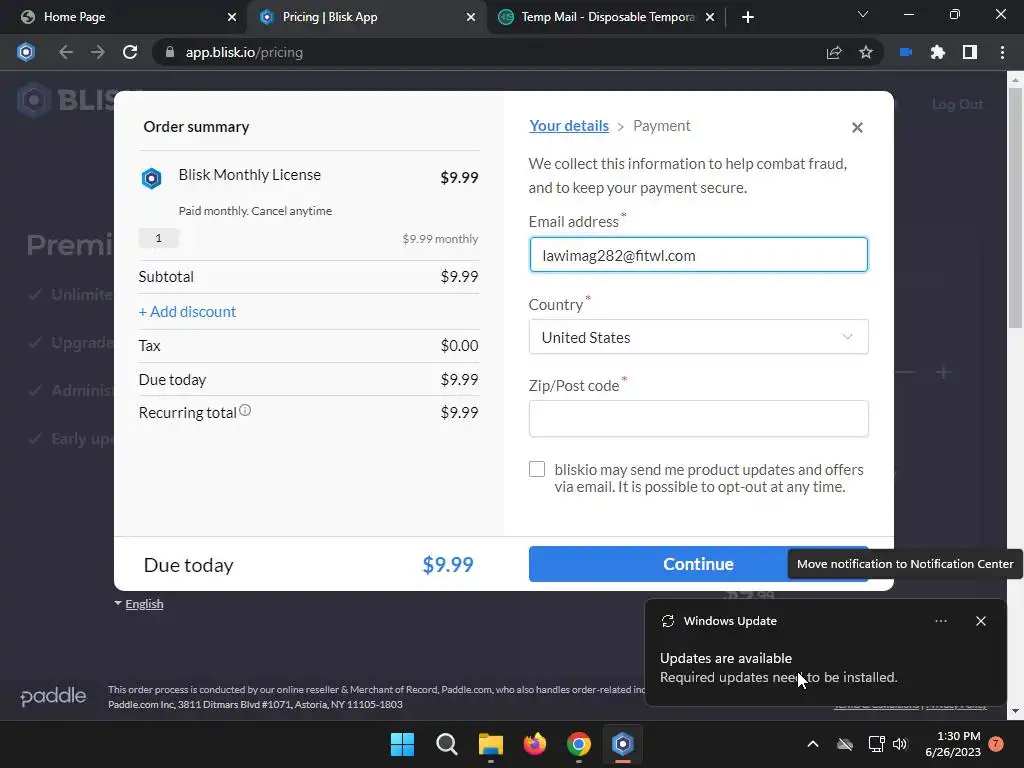Click the Add discount link
This screenshot has height=768, width=1024.
coord(187,312)
